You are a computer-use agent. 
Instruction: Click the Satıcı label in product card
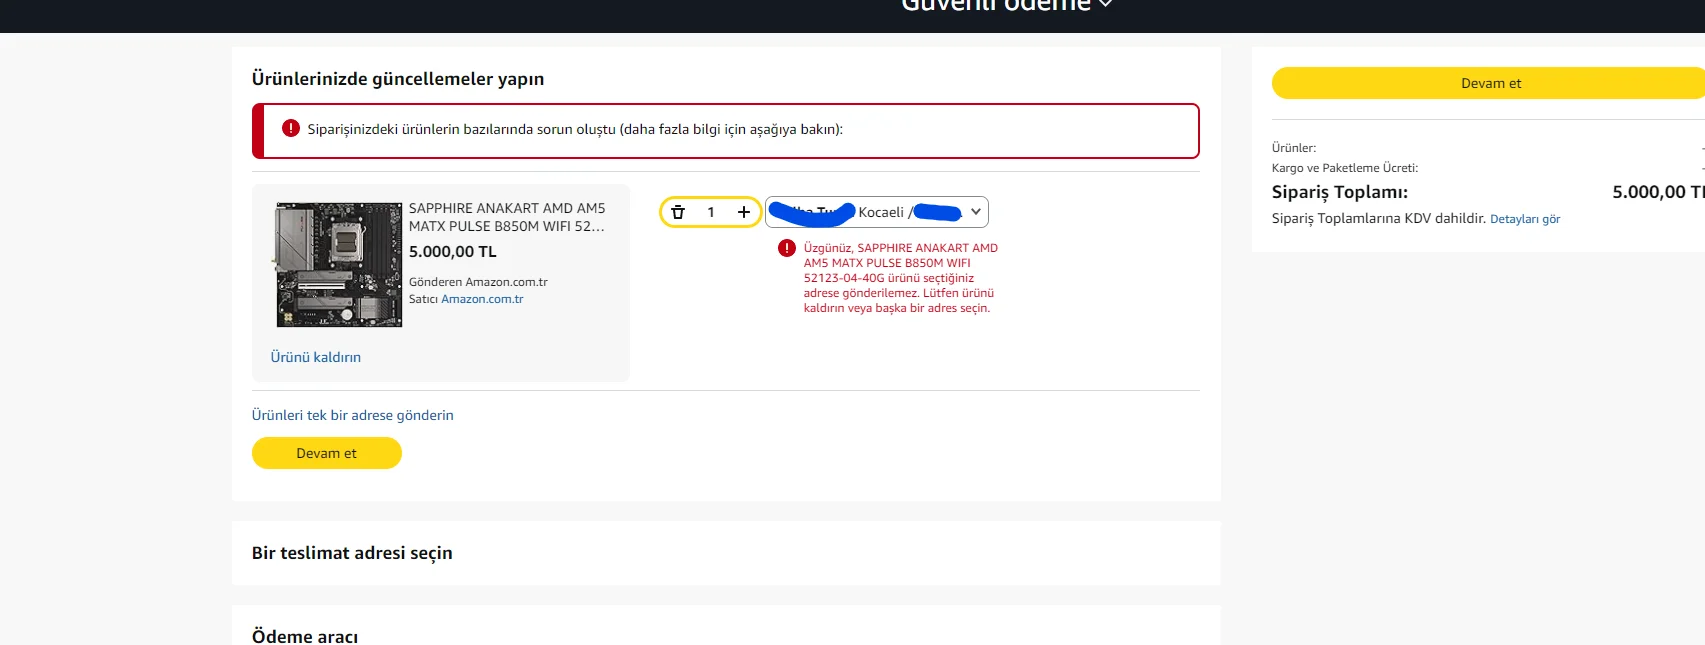click(423, 299)
